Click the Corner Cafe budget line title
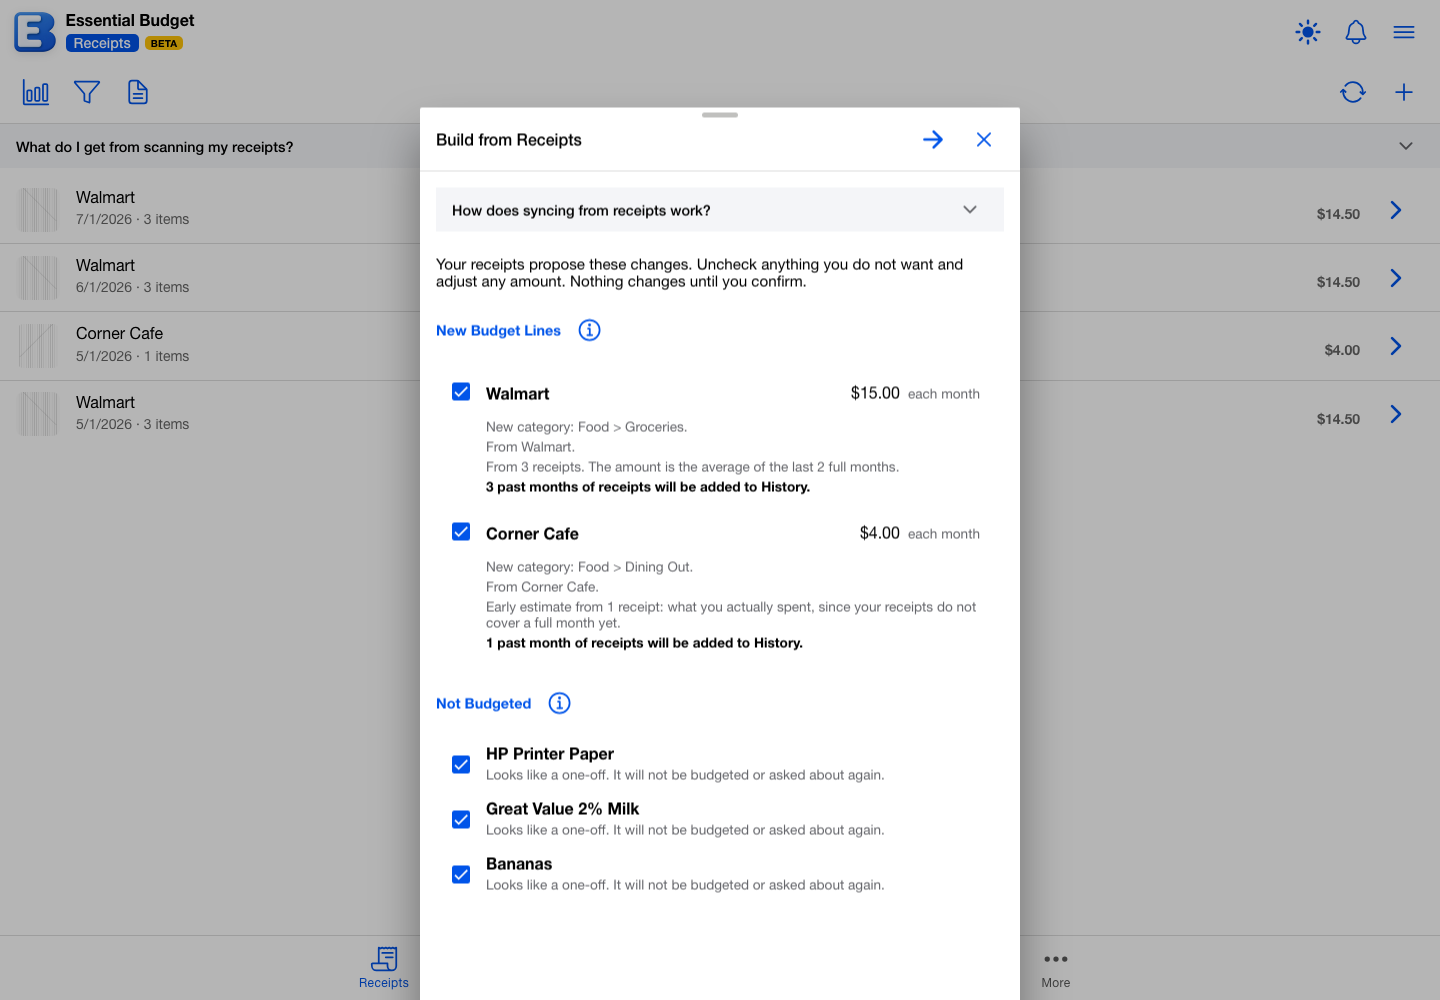 tap(532, 534)
